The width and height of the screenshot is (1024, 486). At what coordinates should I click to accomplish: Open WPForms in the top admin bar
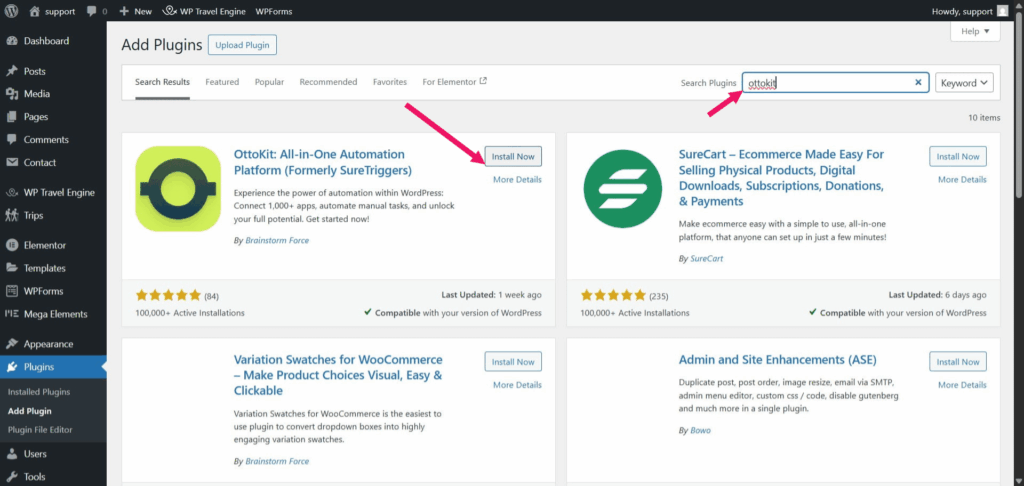coord(274,11)
